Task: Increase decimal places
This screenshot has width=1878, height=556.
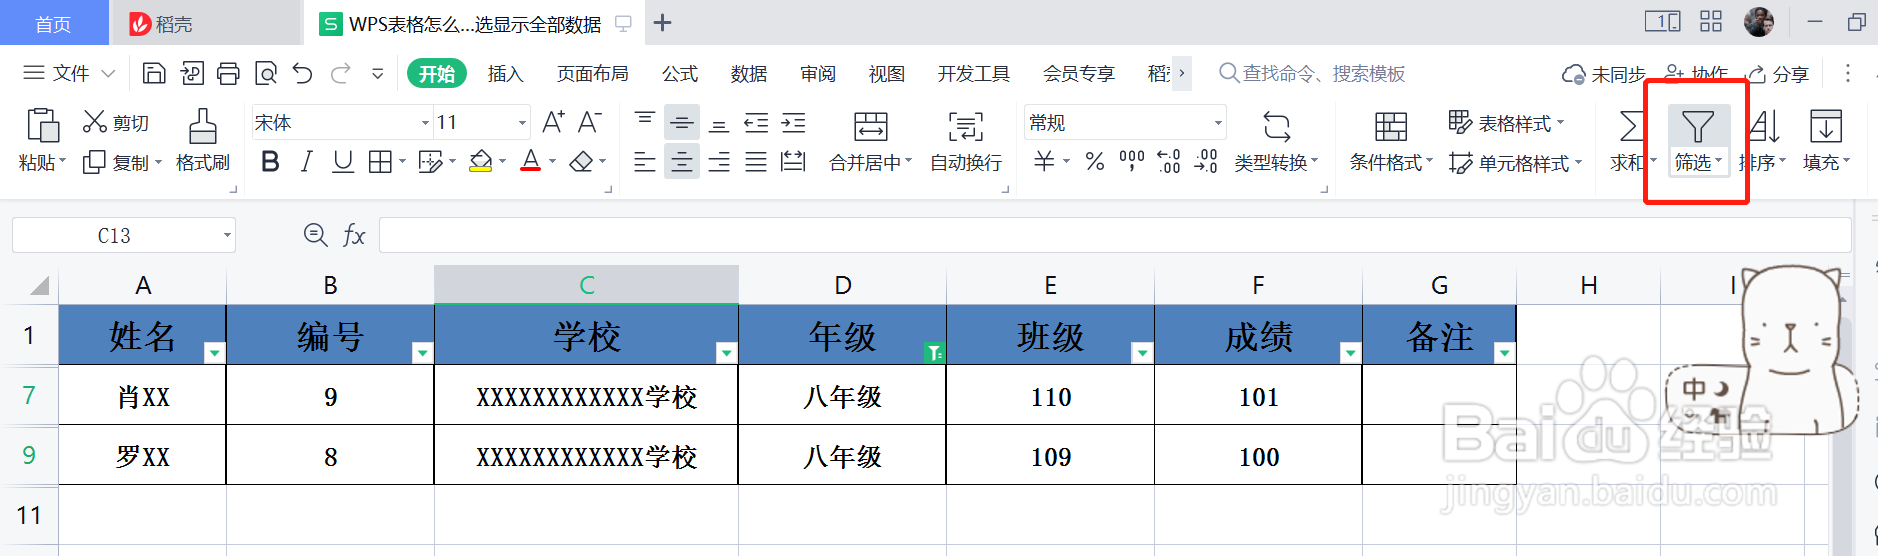Action: 1169,161
